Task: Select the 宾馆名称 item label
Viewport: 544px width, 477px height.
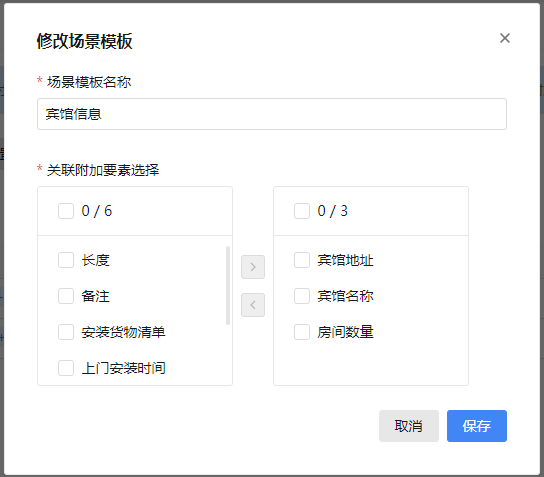Action: 346,296
